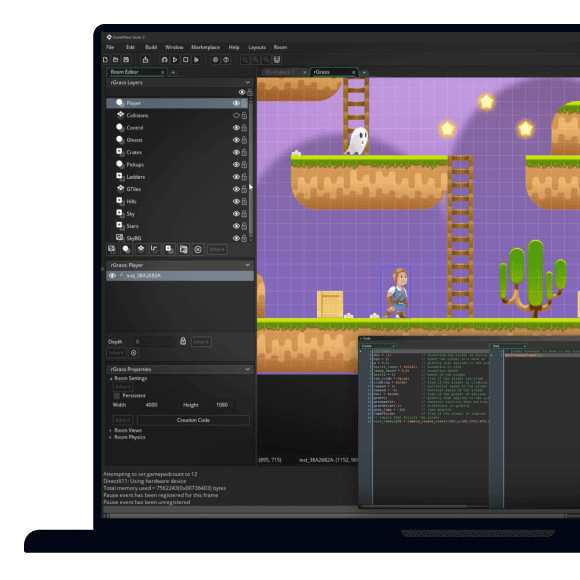Select the SkyBG layer row
The height and width of the screenshot is (580, 580).
[x=177, y=238]
